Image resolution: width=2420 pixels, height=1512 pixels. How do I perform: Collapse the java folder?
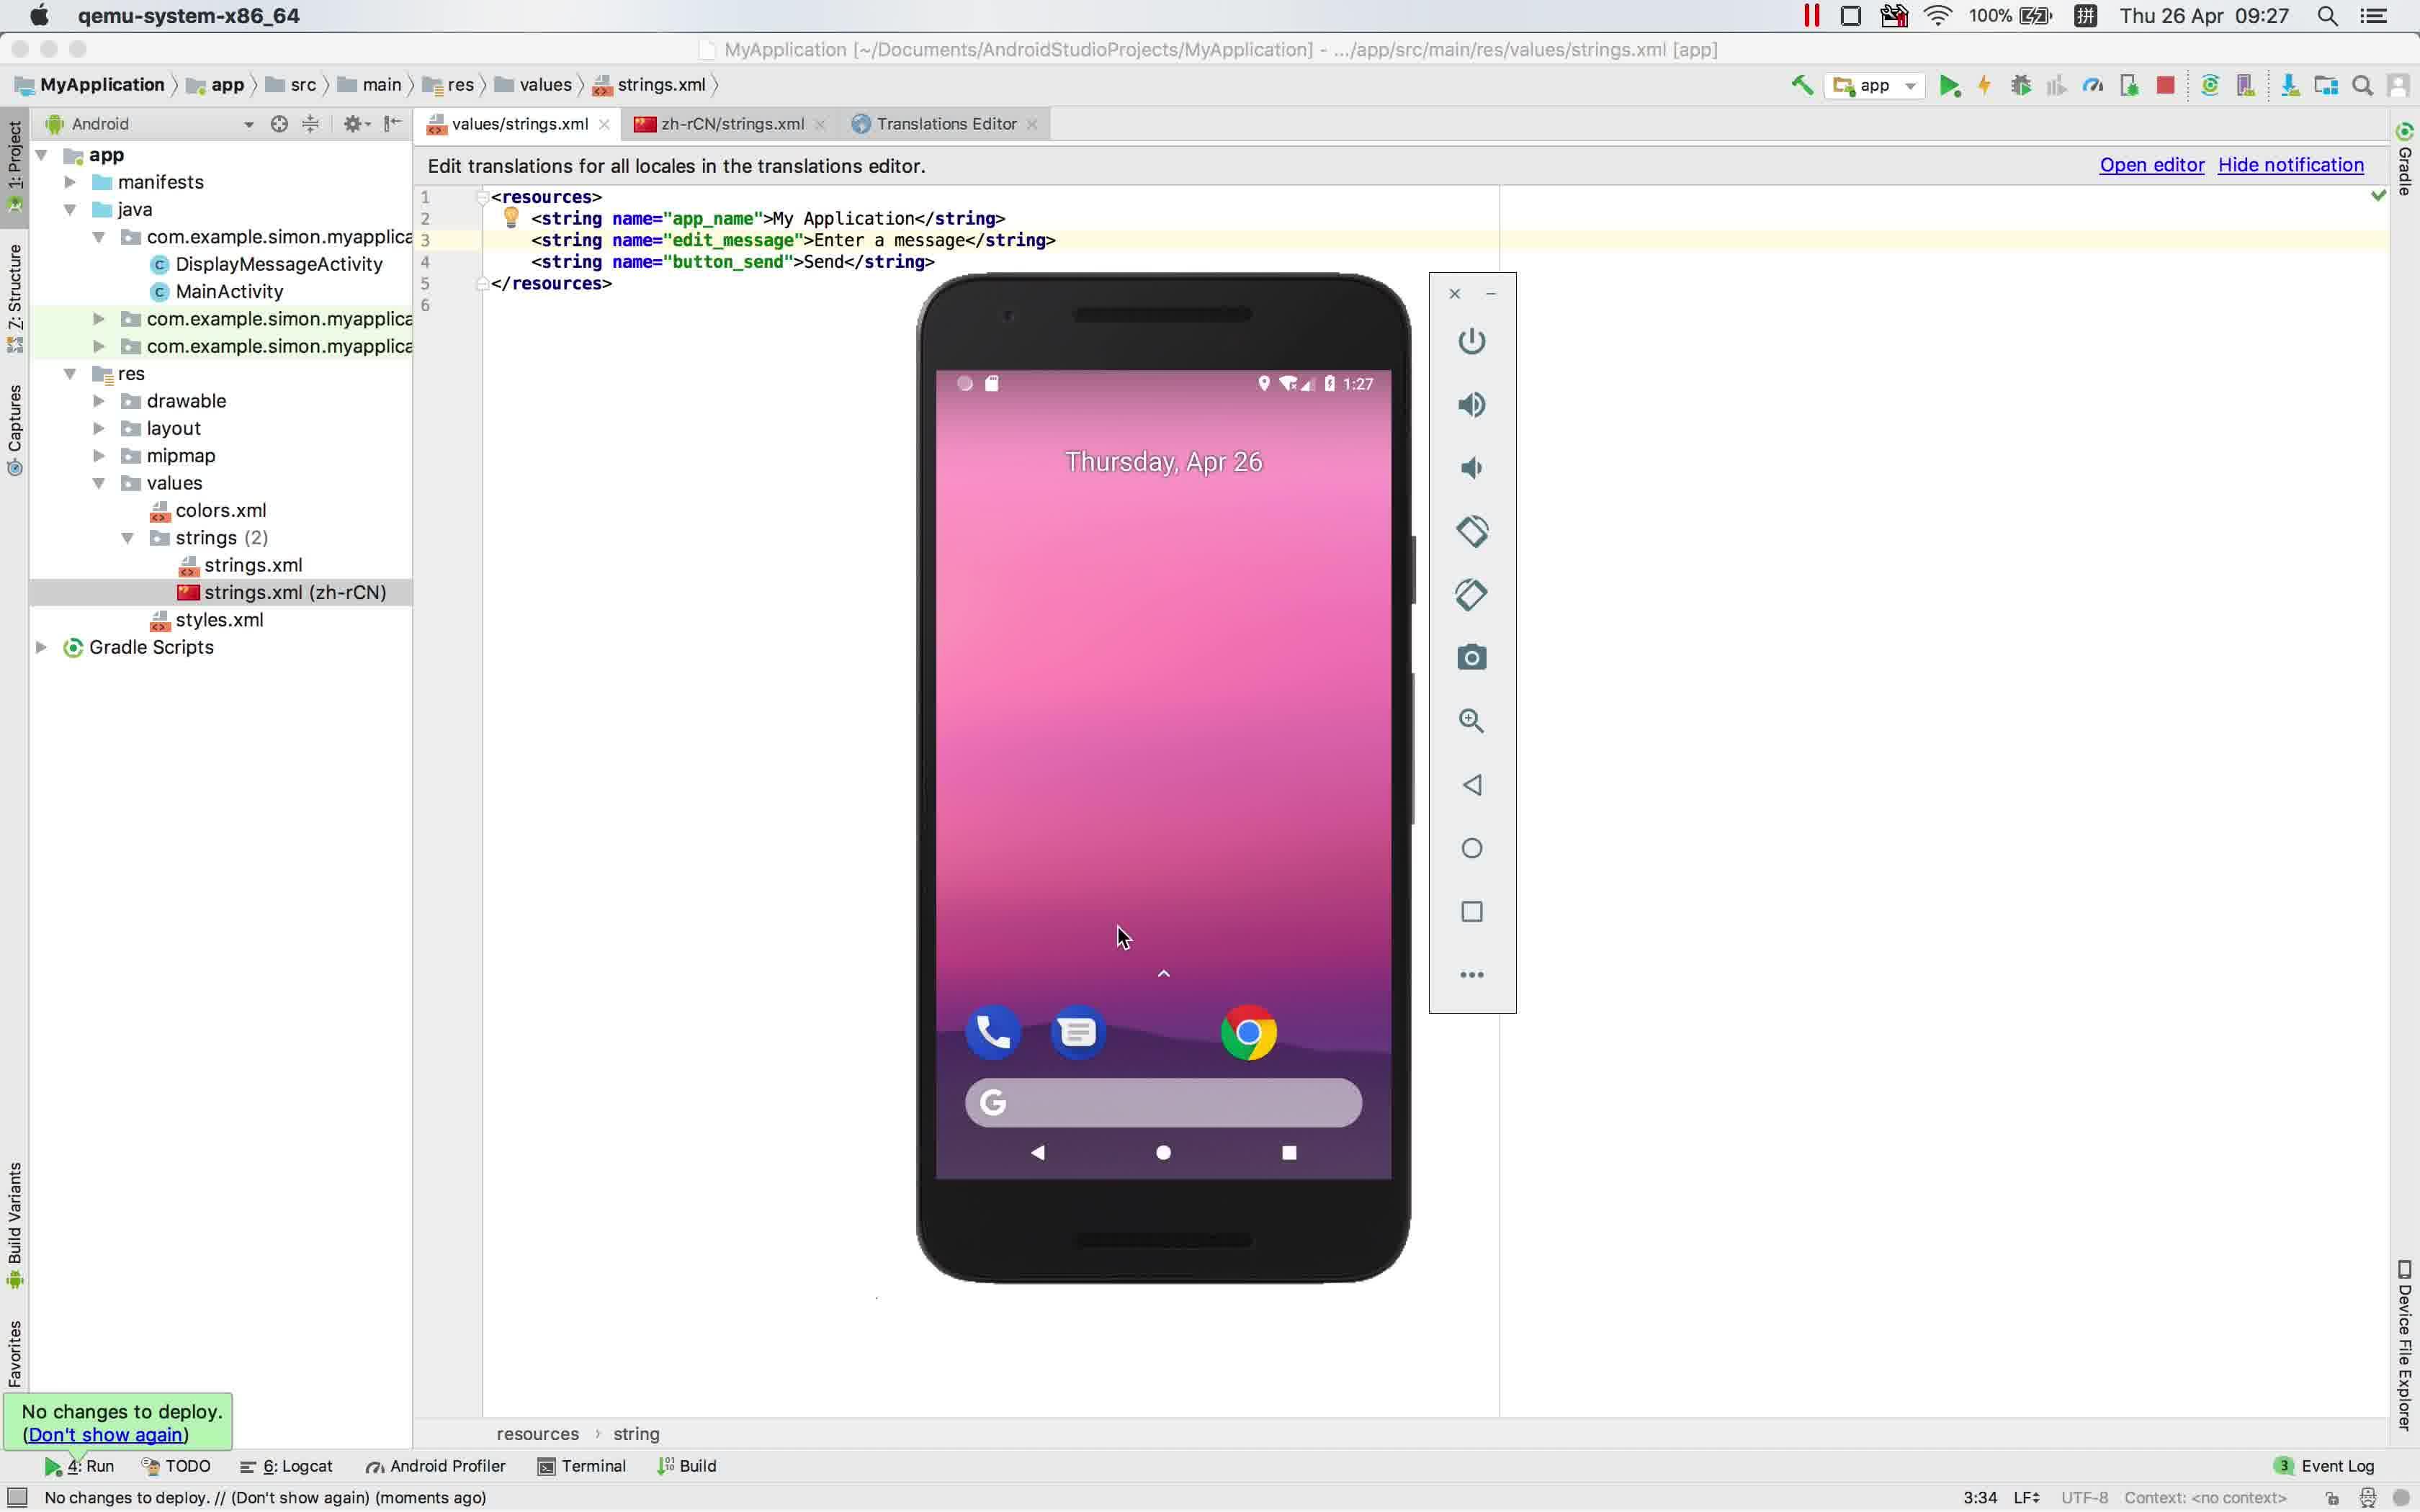[70, 209]
